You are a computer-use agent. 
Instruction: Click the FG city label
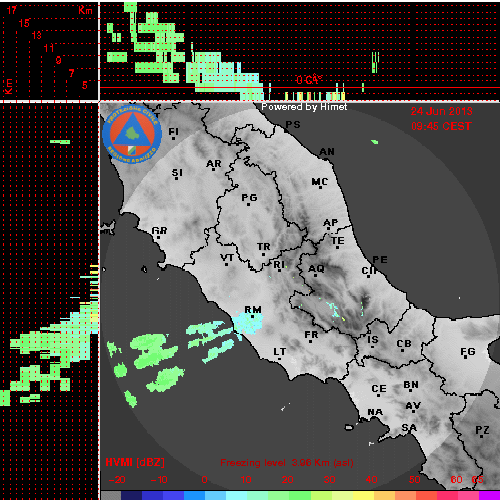[468, 352]
